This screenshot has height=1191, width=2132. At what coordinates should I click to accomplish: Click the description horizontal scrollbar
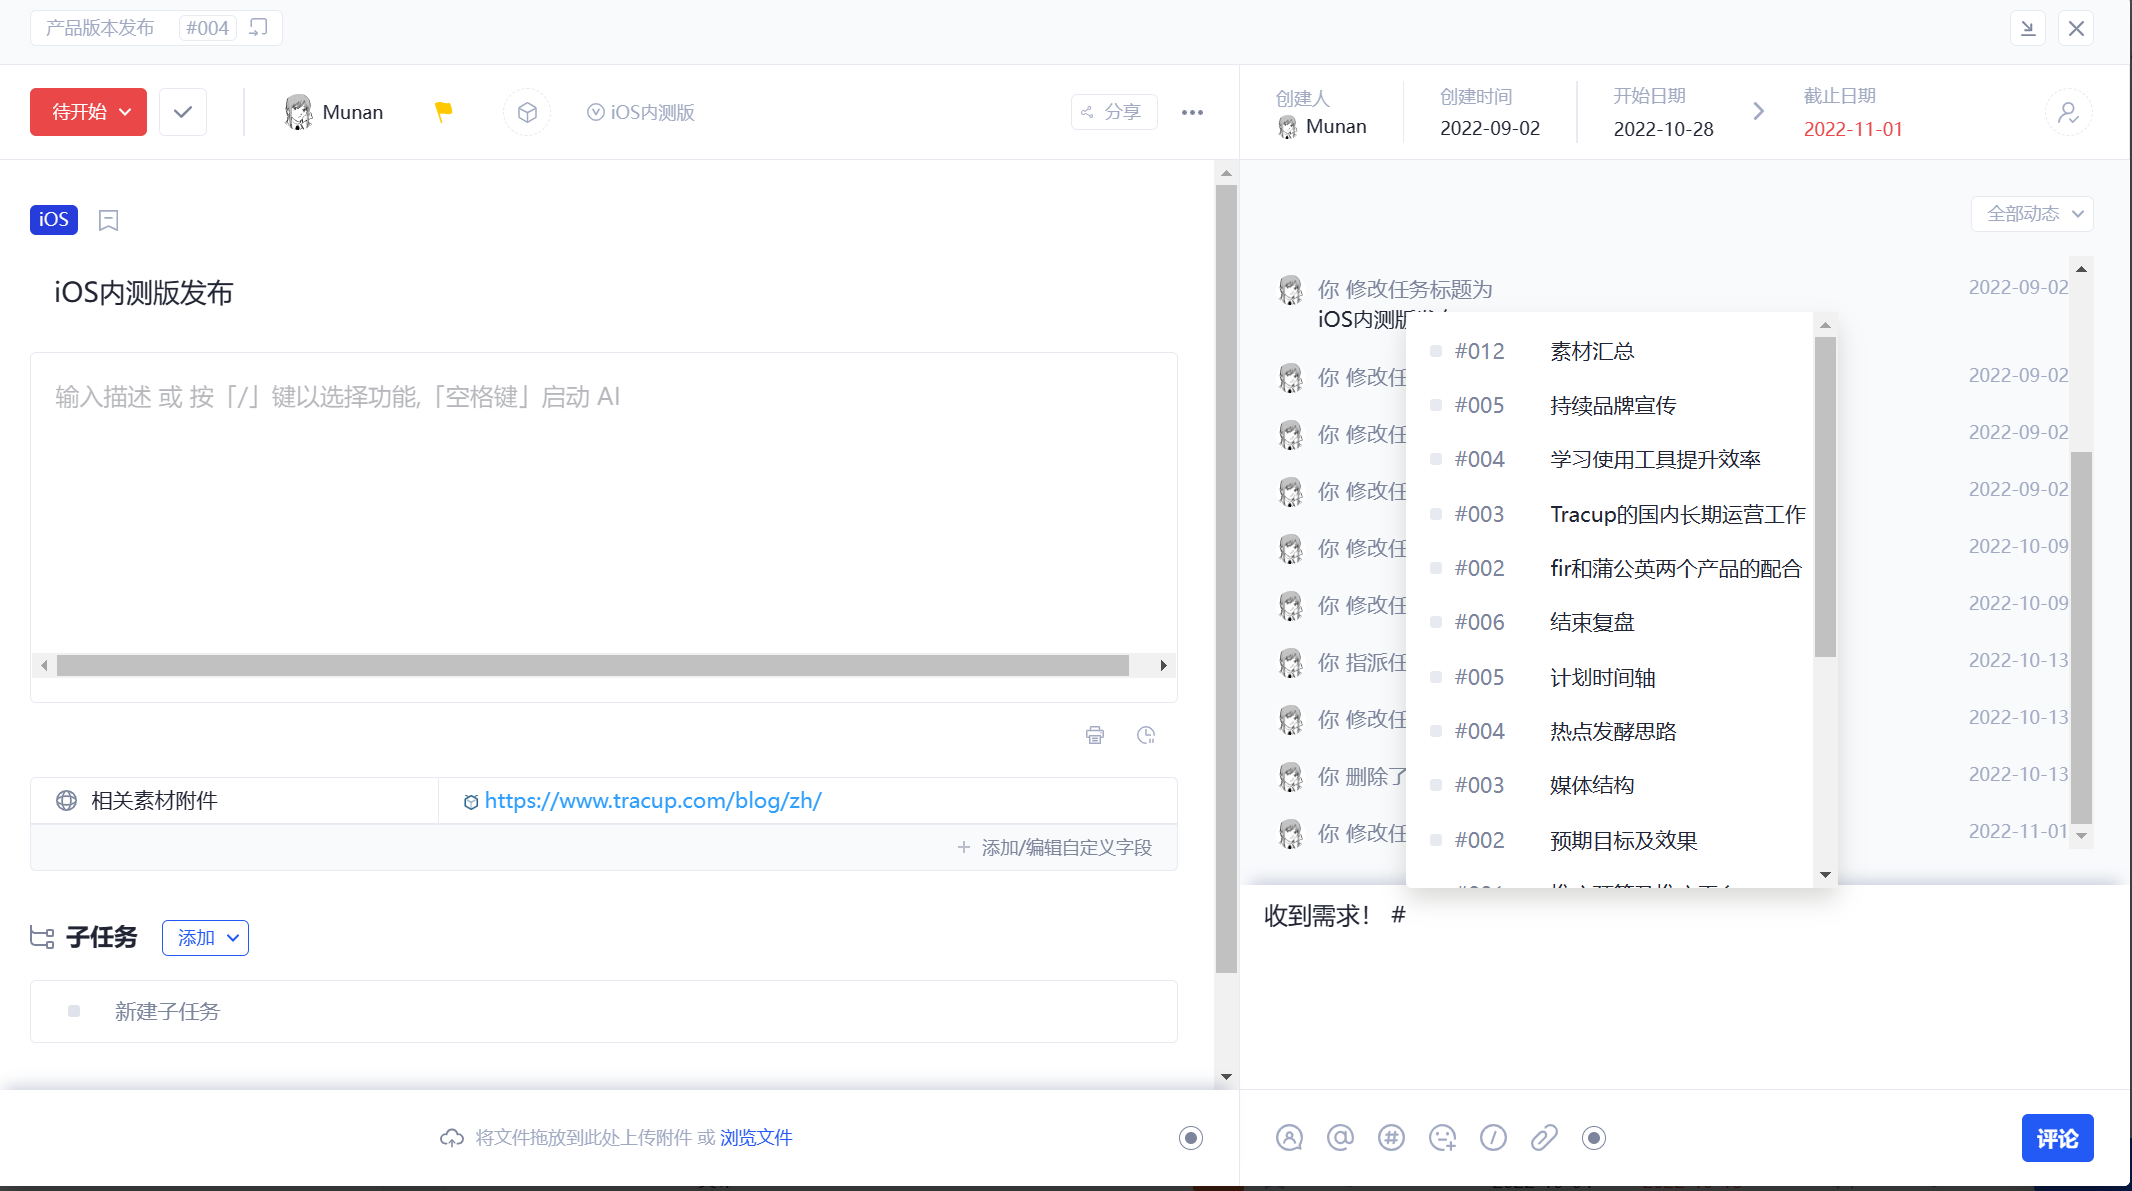point(592,666)
